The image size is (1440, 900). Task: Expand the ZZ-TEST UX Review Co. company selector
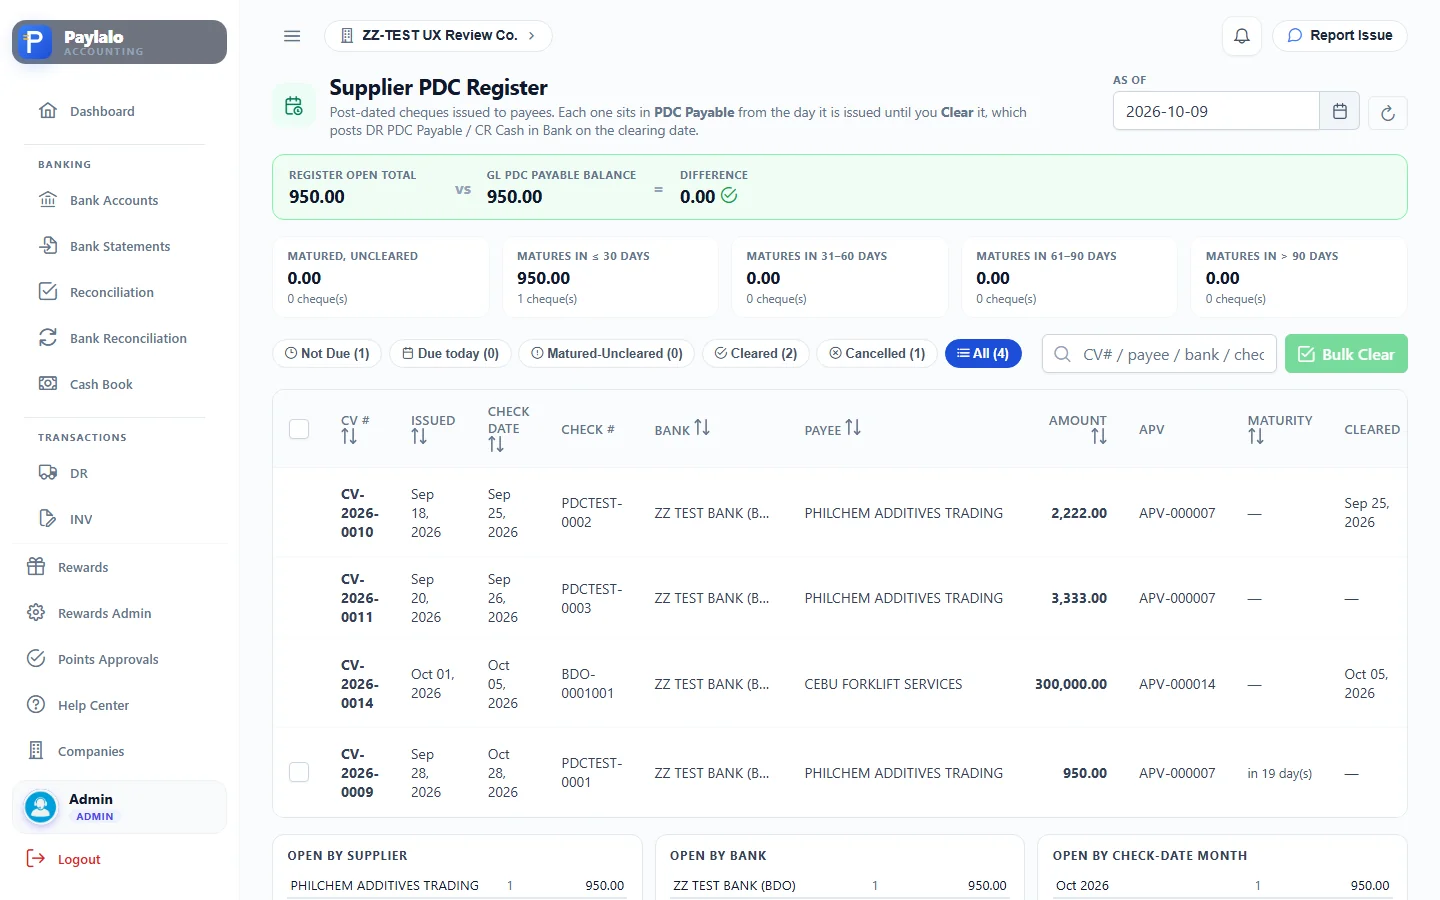point(438,36)
